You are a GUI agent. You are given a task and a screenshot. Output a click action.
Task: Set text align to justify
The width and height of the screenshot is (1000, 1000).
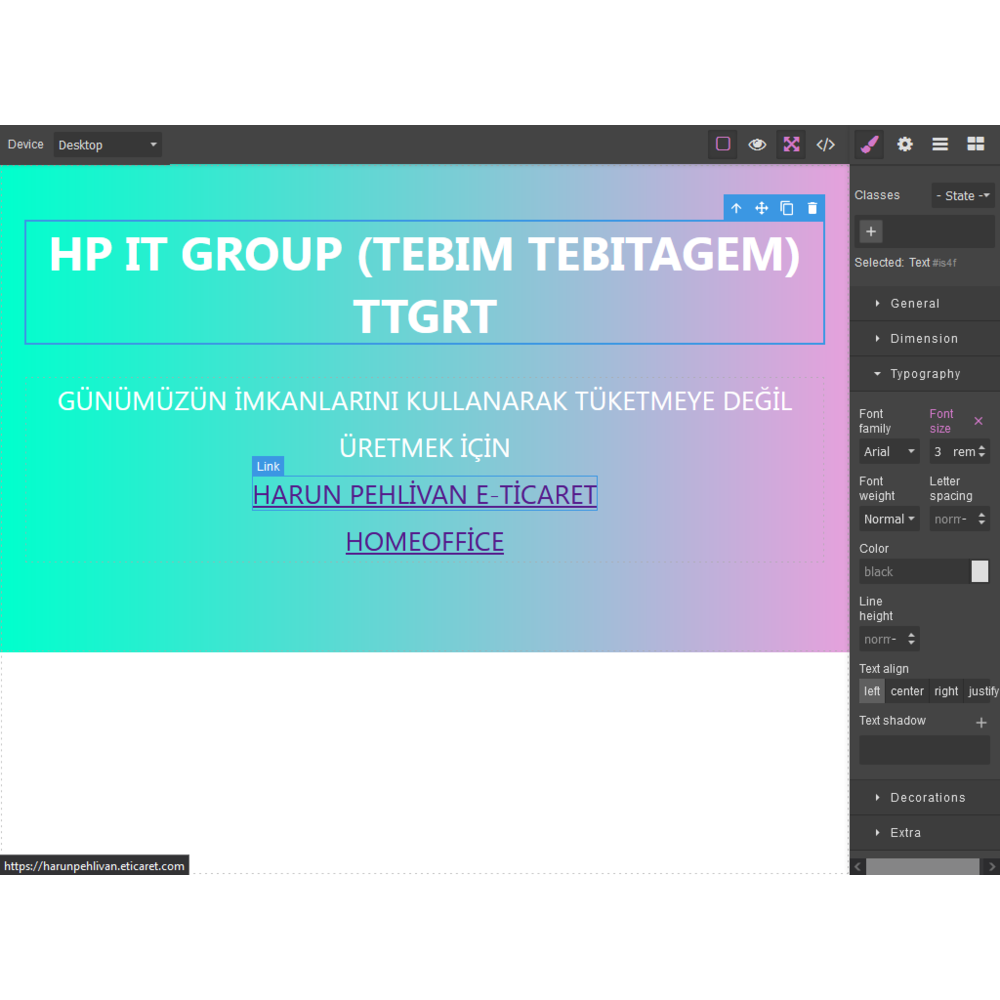(x=982, y=691)
